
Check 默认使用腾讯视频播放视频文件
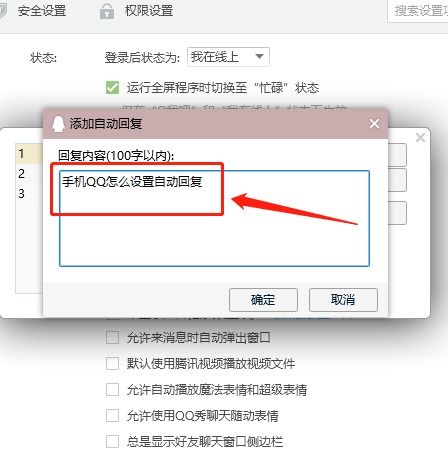pos(112,363)
